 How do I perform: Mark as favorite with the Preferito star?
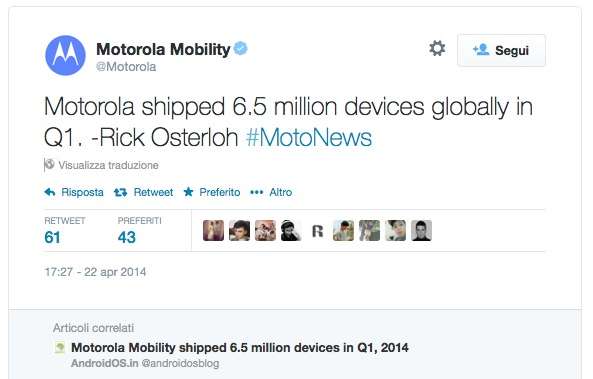point(188,192)
